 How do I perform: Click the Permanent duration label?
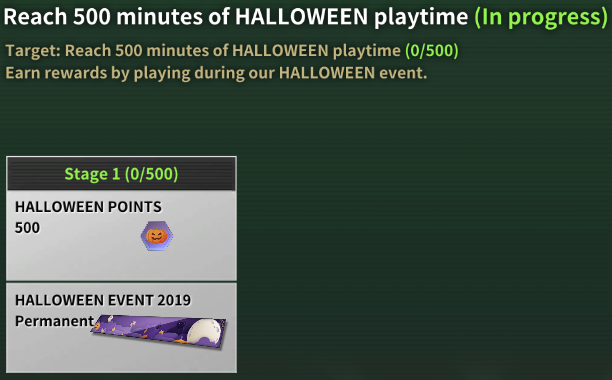pos(55,321)
